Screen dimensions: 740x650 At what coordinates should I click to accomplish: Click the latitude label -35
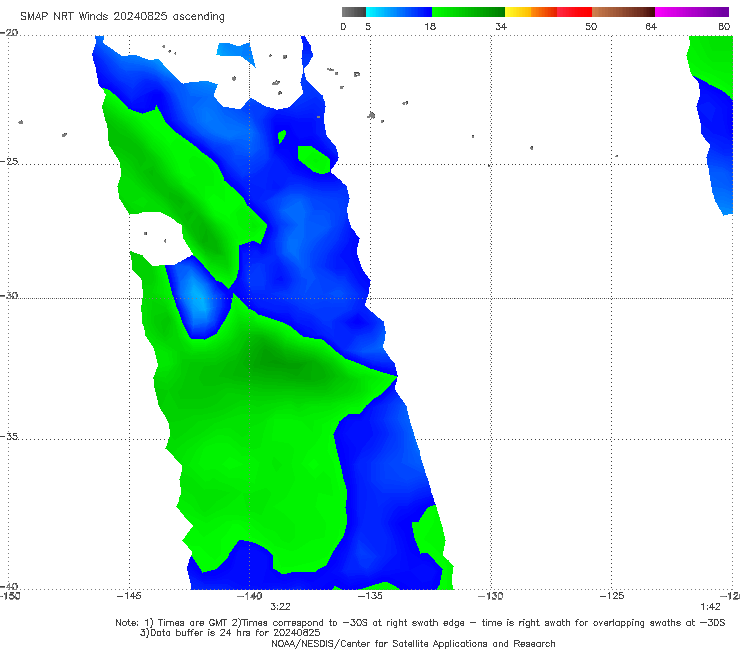9,436
